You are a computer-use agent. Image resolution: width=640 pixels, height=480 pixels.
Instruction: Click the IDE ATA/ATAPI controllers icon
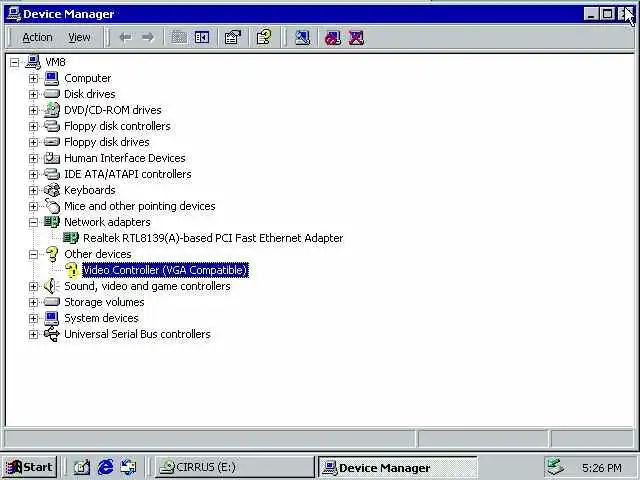coord(52,174)
